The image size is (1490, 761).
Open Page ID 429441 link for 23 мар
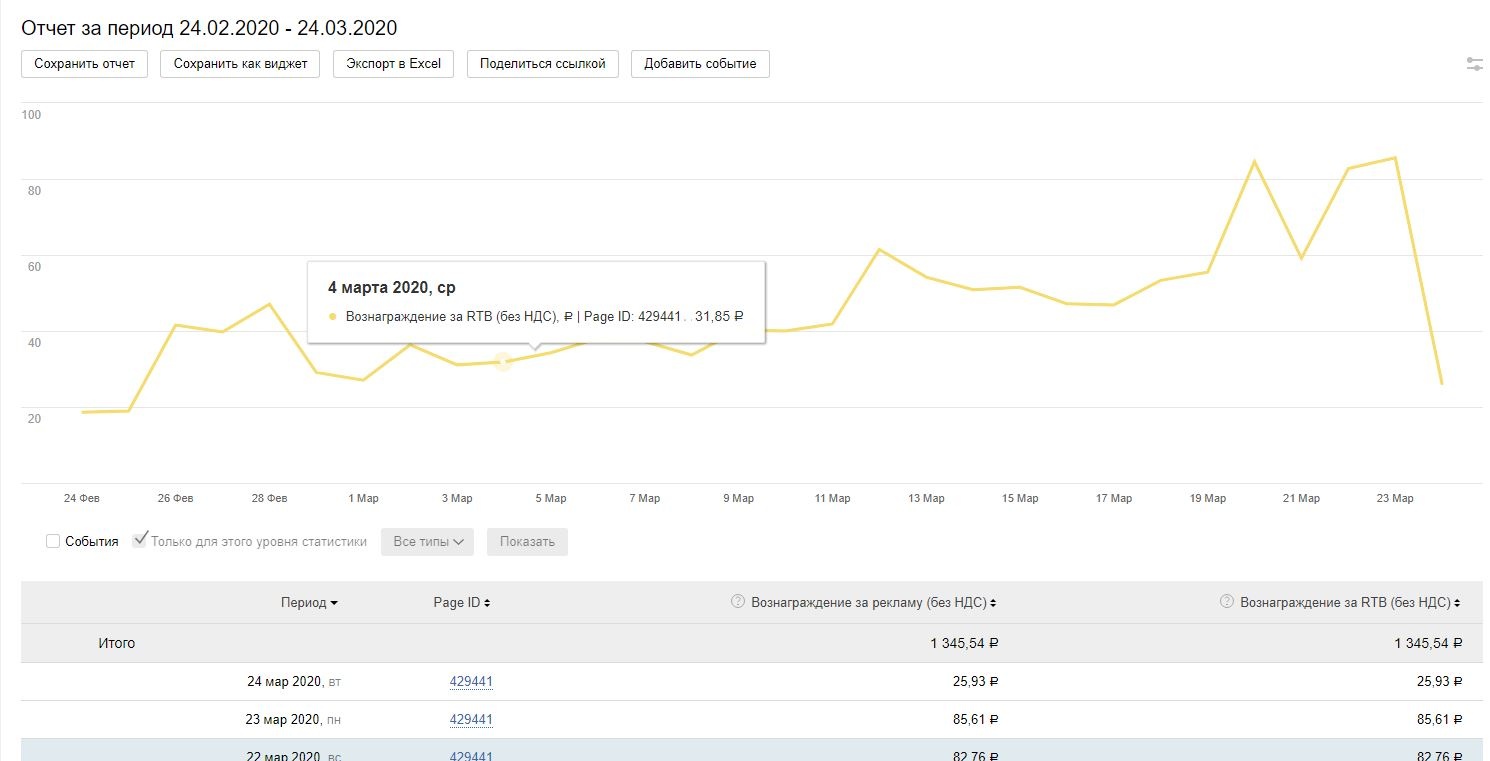471,720
